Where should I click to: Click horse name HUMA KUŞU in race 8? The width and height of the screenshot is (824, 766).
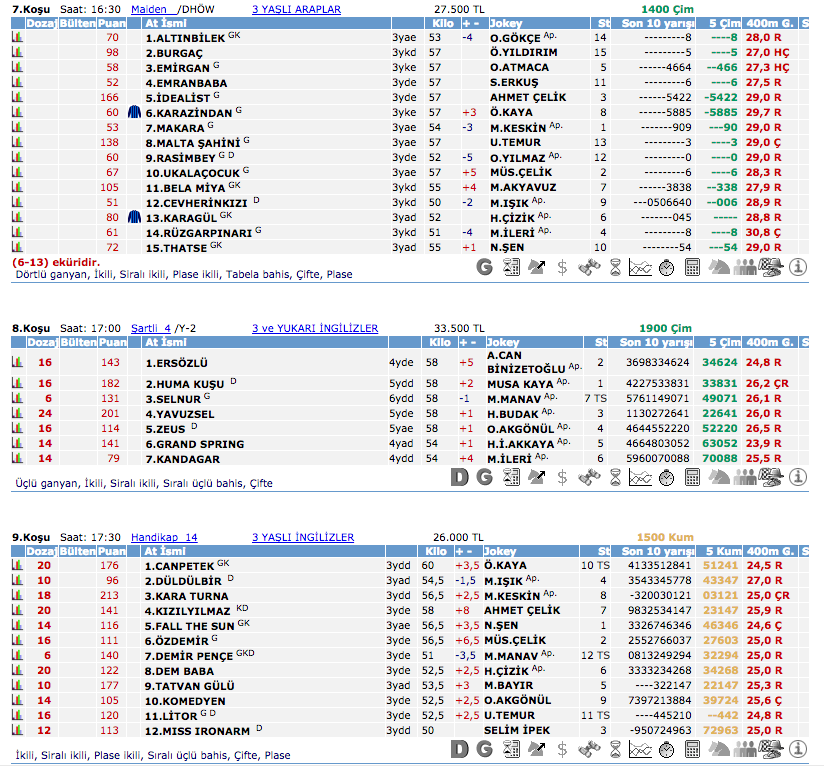click(185, 383)
